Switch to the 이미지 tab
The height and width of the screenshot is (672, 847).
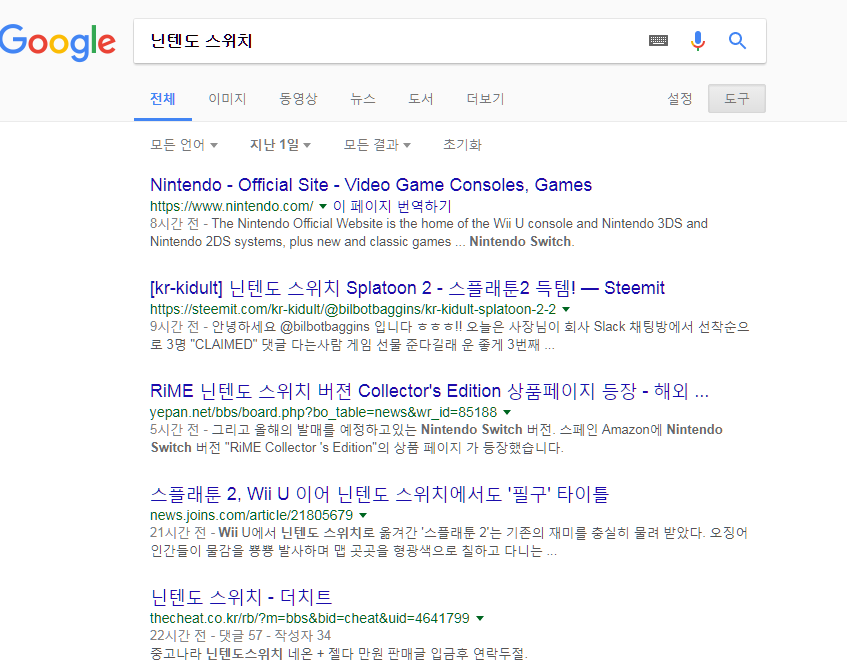[x=227, y=99]
